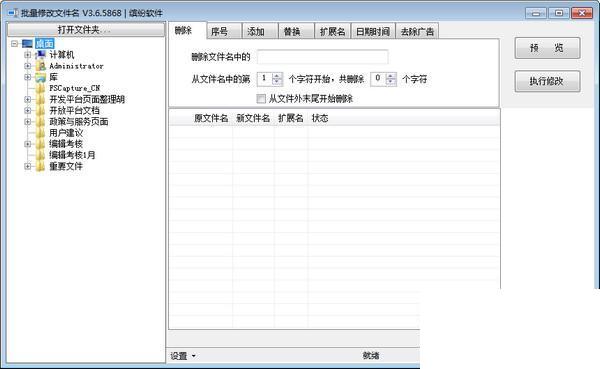Switch to the 序号 tab

(224, 31)
